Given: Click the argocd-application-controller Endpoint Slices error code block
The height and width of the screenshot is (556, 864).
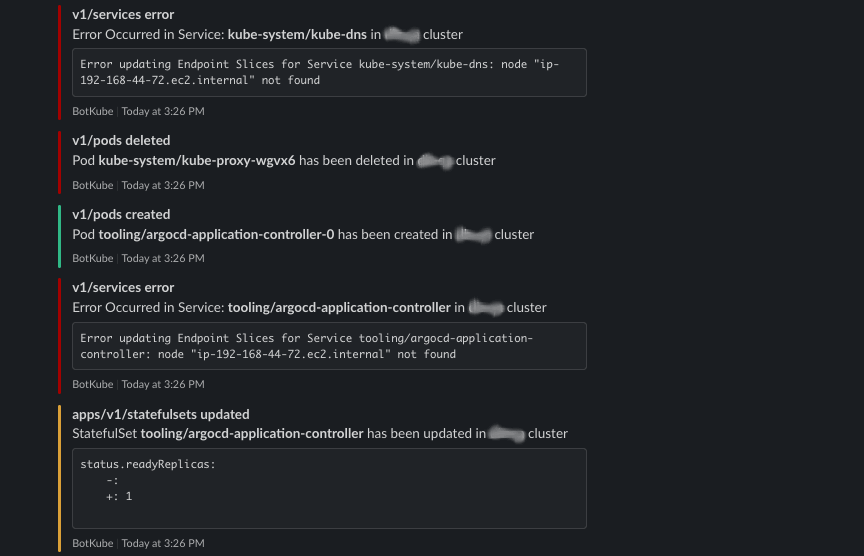Looking at the screenshot, I should pyautogui.click(x=329, y=346).
